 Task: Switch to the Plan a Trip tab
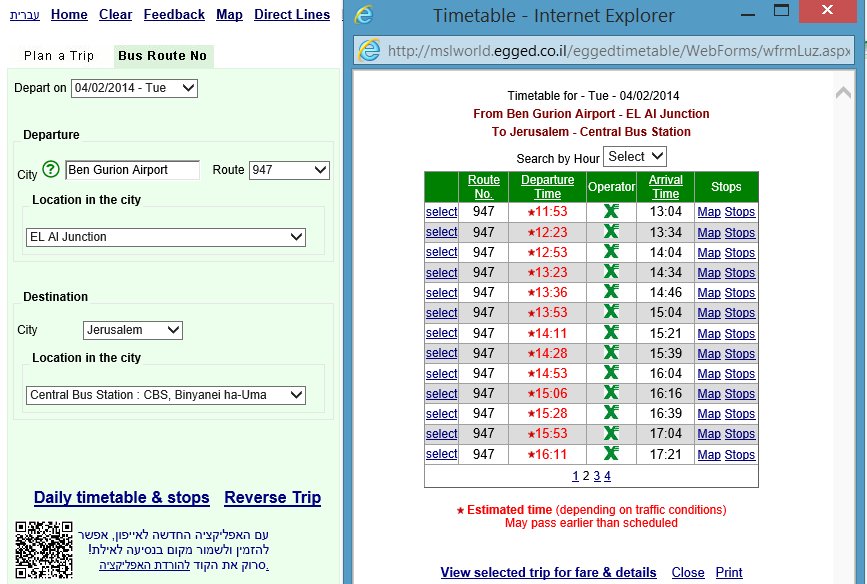click(58, 56)
